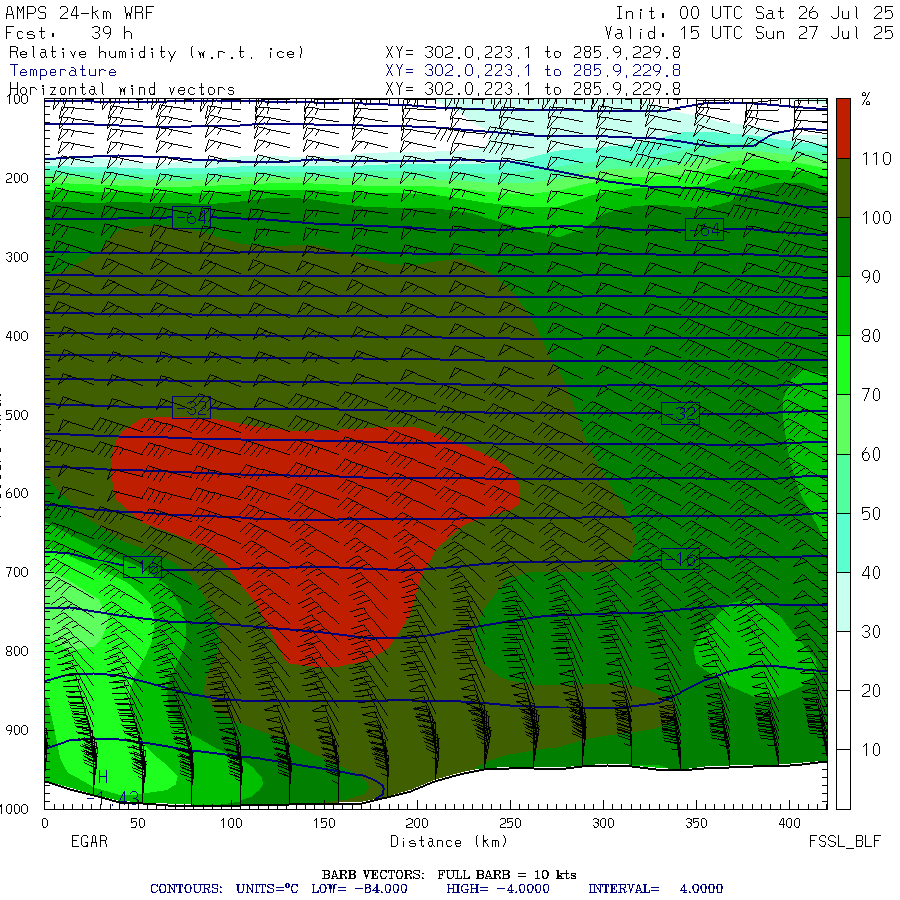
Task: Click the pressure axis label '1000'
Action: 14,809
